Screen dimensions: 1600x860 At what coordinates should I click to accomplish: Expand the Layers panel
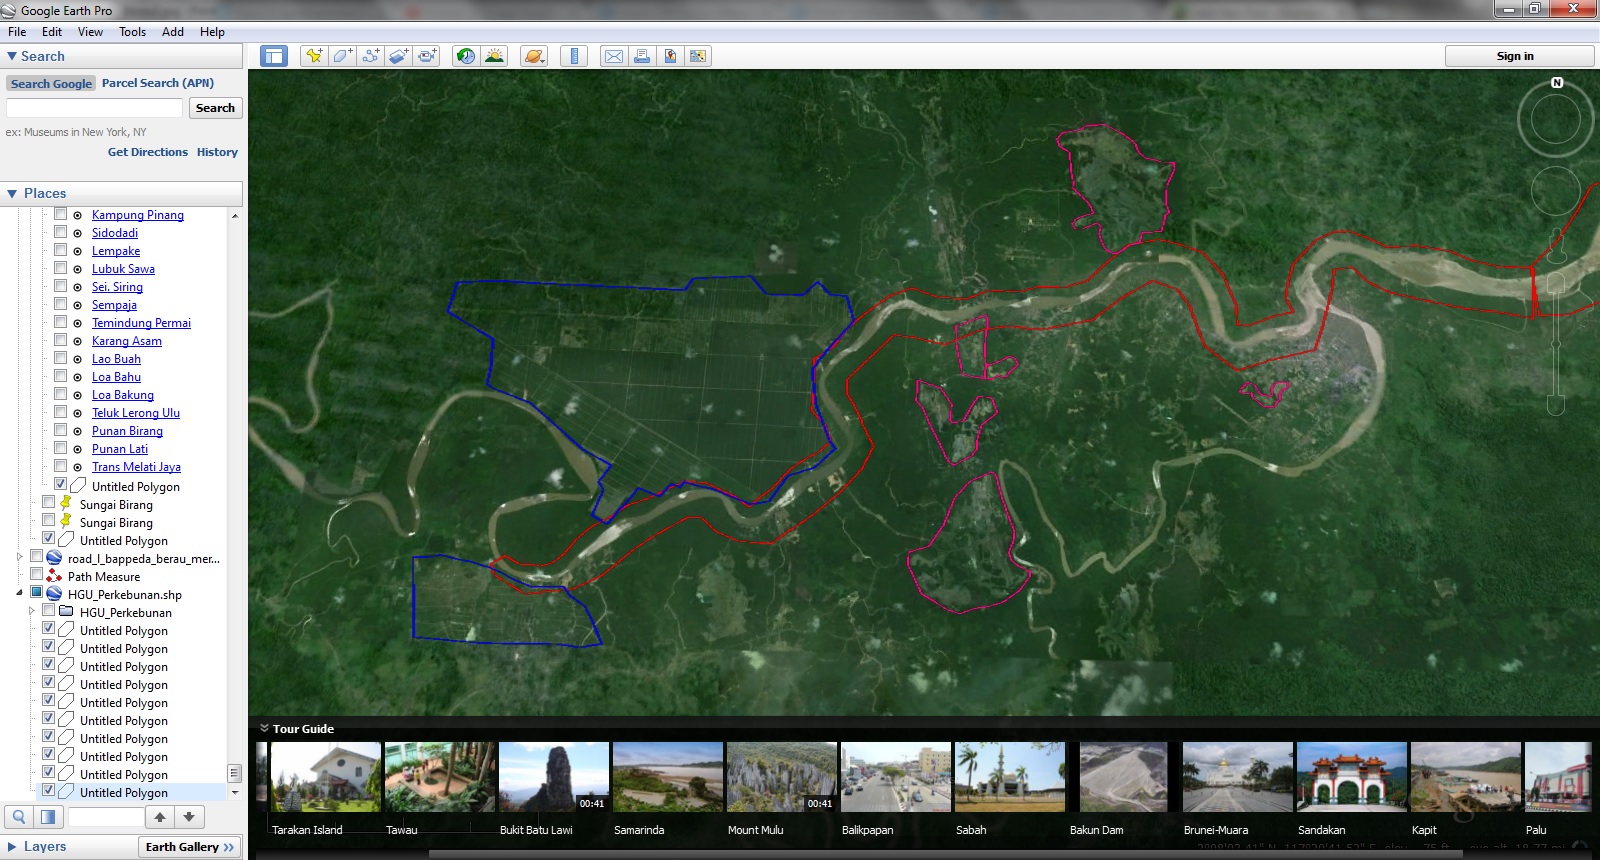coord(12,846)
